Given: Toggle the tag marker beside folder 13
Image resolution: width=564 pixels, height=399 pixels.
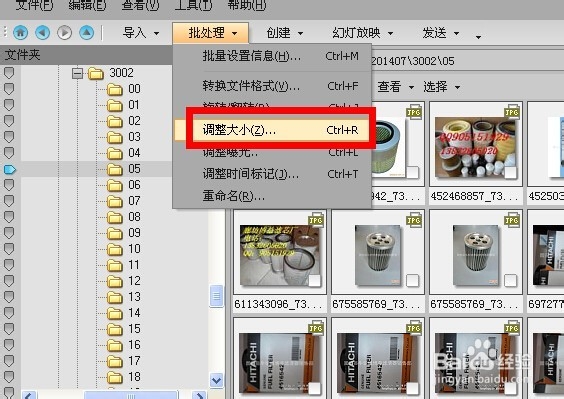Looking at the screenshot, I should [x=9, y=297].
